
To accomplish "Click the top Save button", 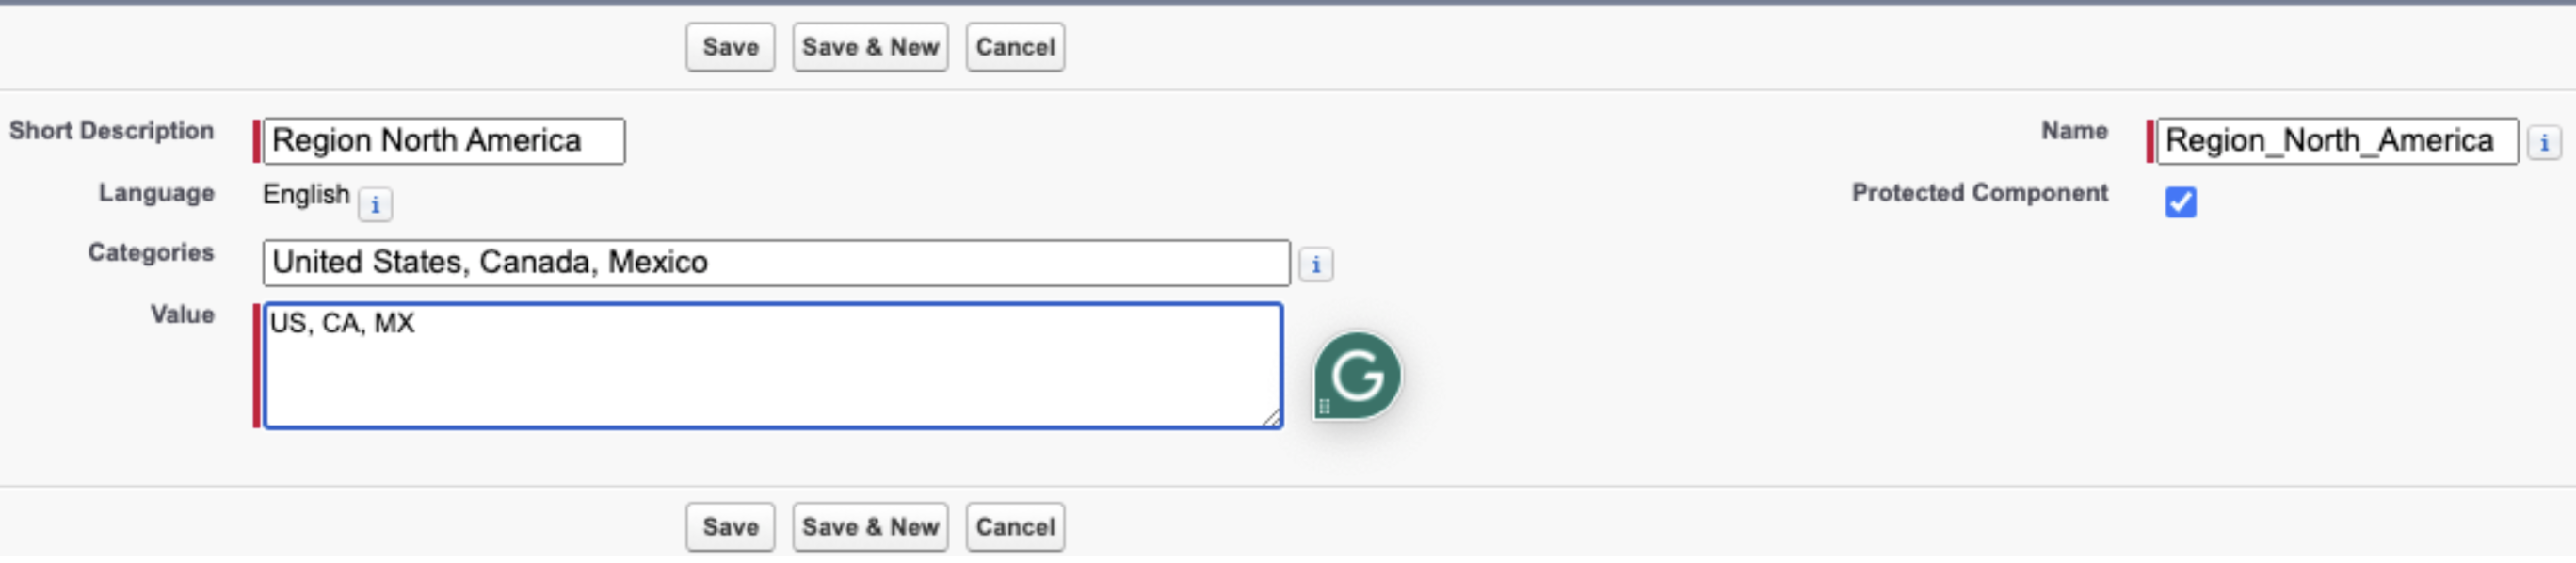I will (730, 47).
